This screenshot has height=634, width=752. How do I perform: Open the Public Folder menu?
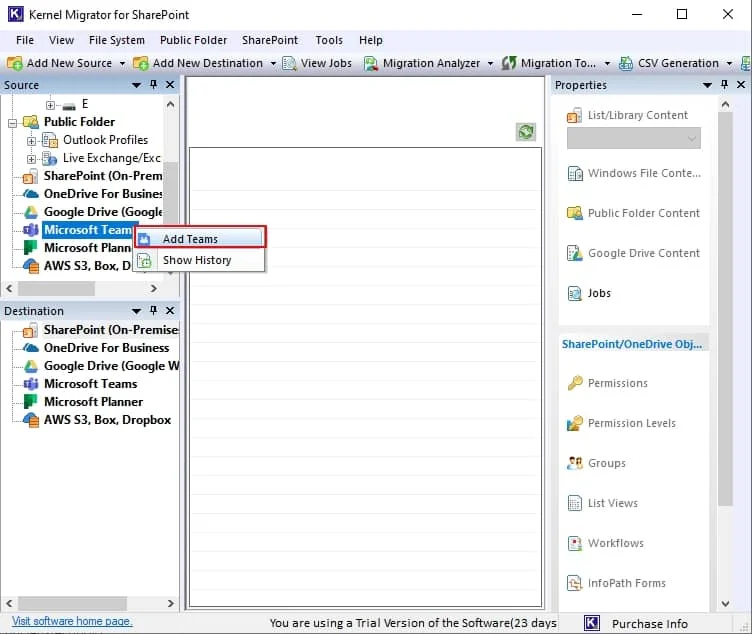pyautogui.click(x=193, y=40)
